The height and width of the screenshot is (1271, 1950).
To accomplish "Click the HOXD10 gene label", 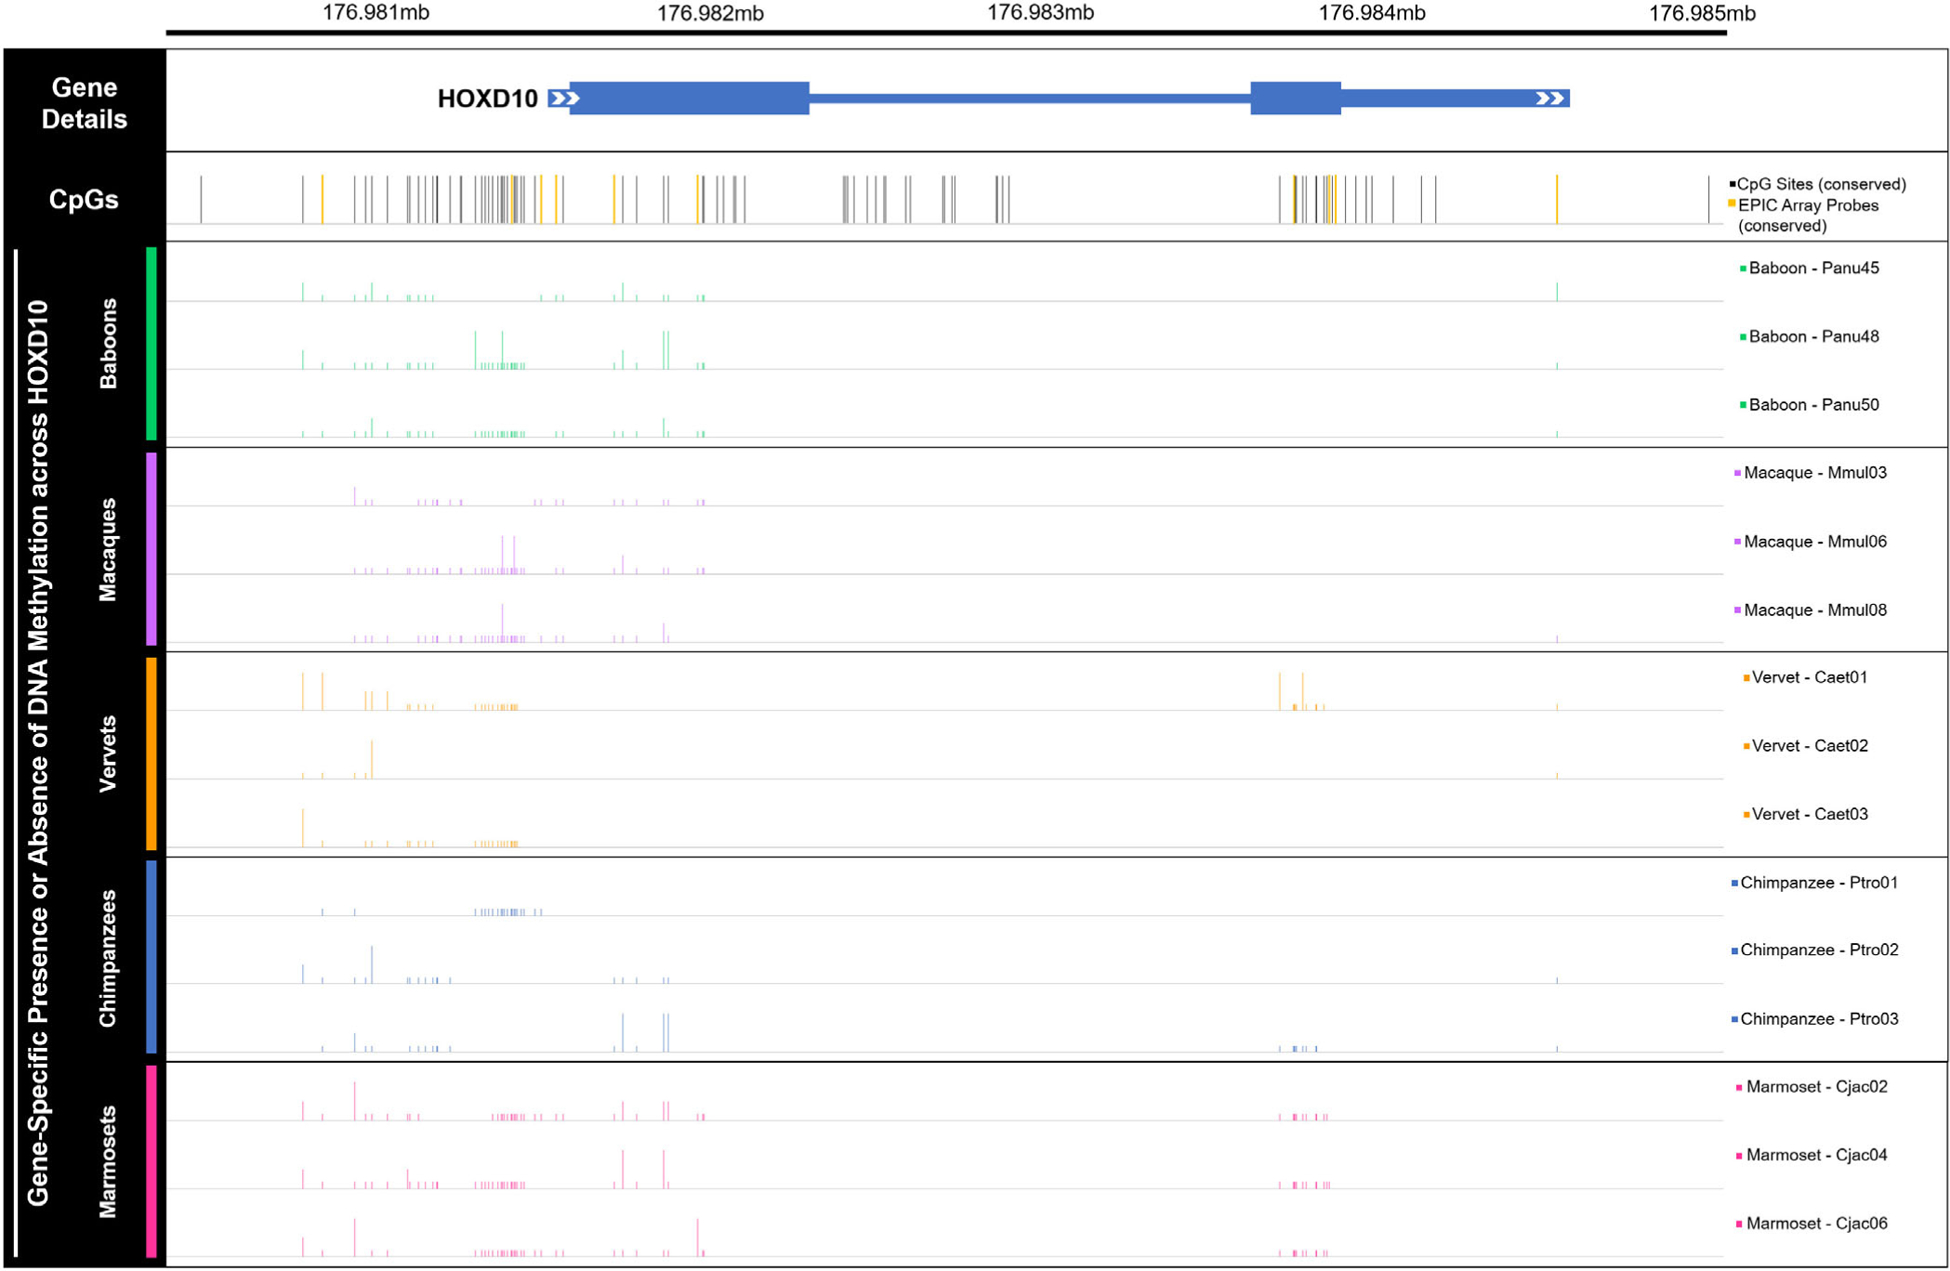I will [488, 99].
